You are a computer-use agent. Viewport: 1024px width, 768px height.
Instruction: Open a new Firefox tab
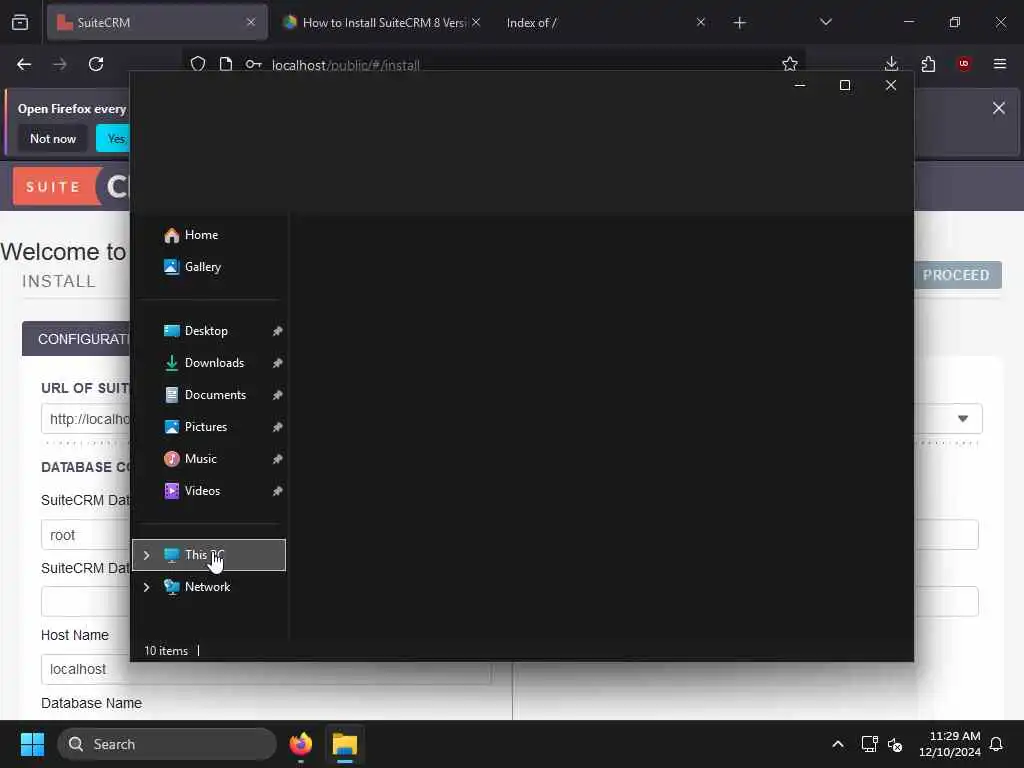(x=739, y=24)
